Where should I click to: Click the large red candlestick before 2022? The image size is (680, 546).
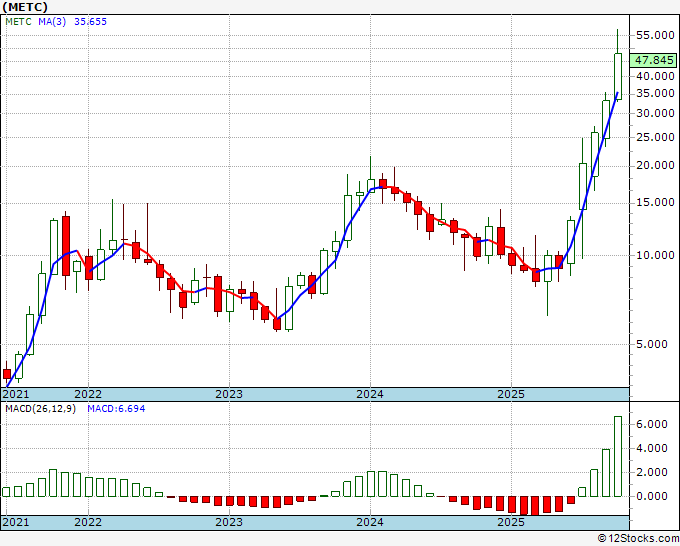(66, 246)
